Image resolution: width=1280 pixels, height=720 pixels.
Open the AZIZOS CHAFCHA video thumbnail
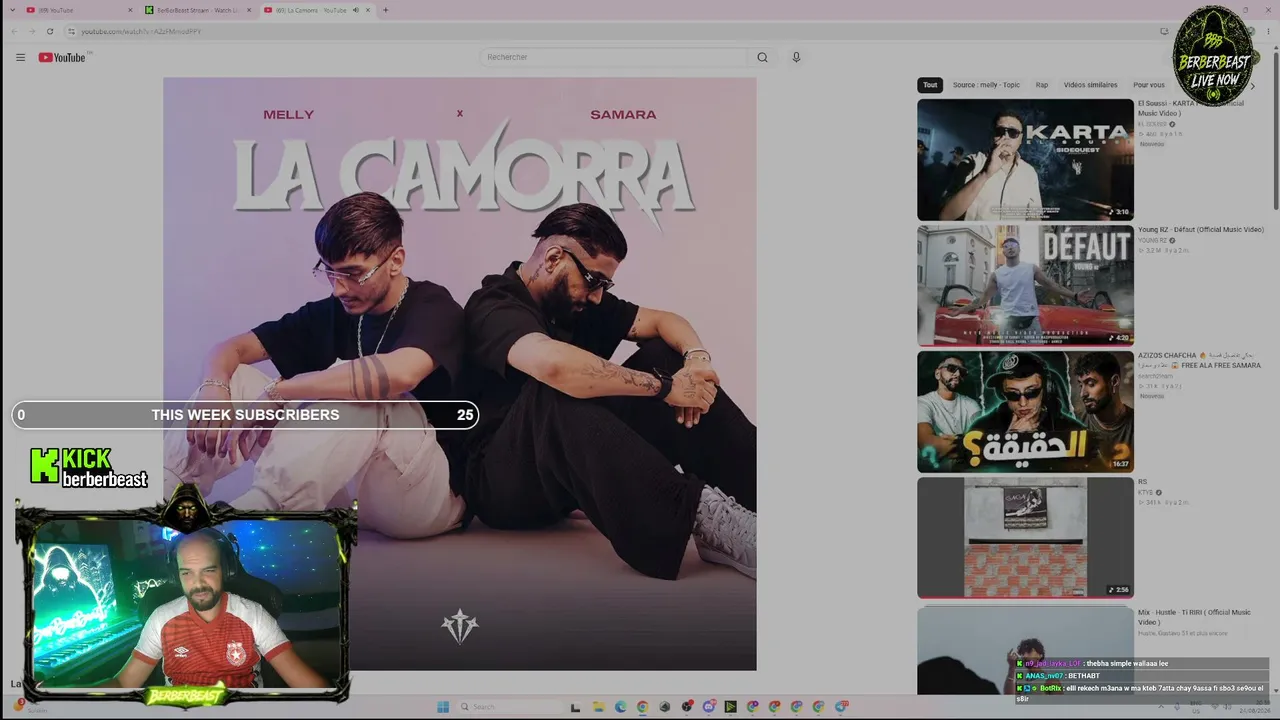1025,411
